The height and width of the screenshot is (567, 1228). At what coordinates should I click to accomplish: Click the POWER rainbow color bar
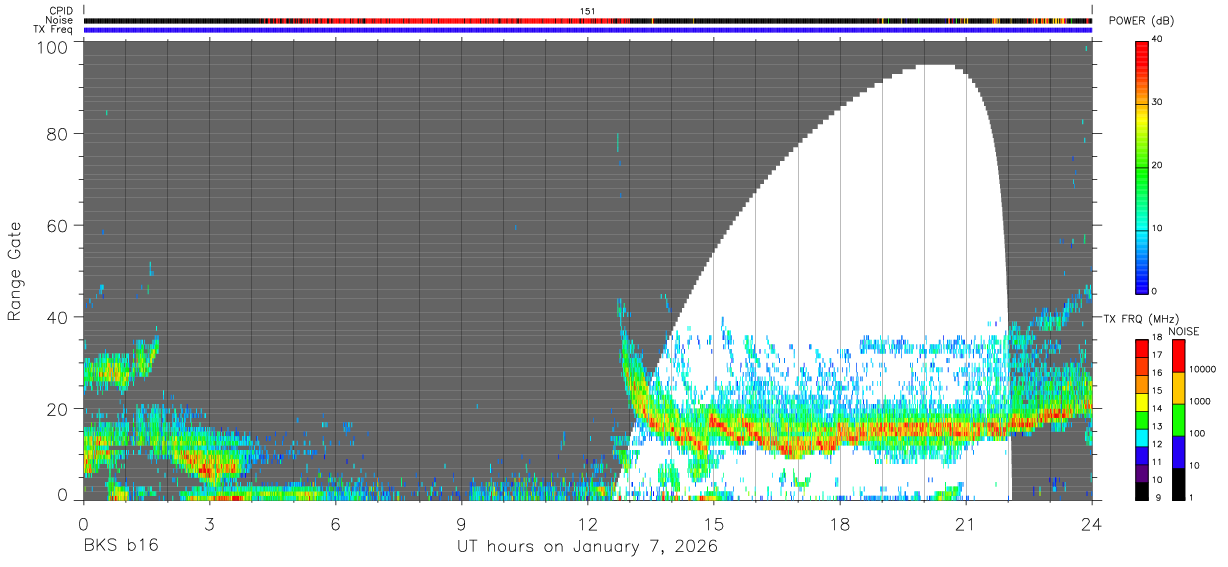click(1141, 166)
